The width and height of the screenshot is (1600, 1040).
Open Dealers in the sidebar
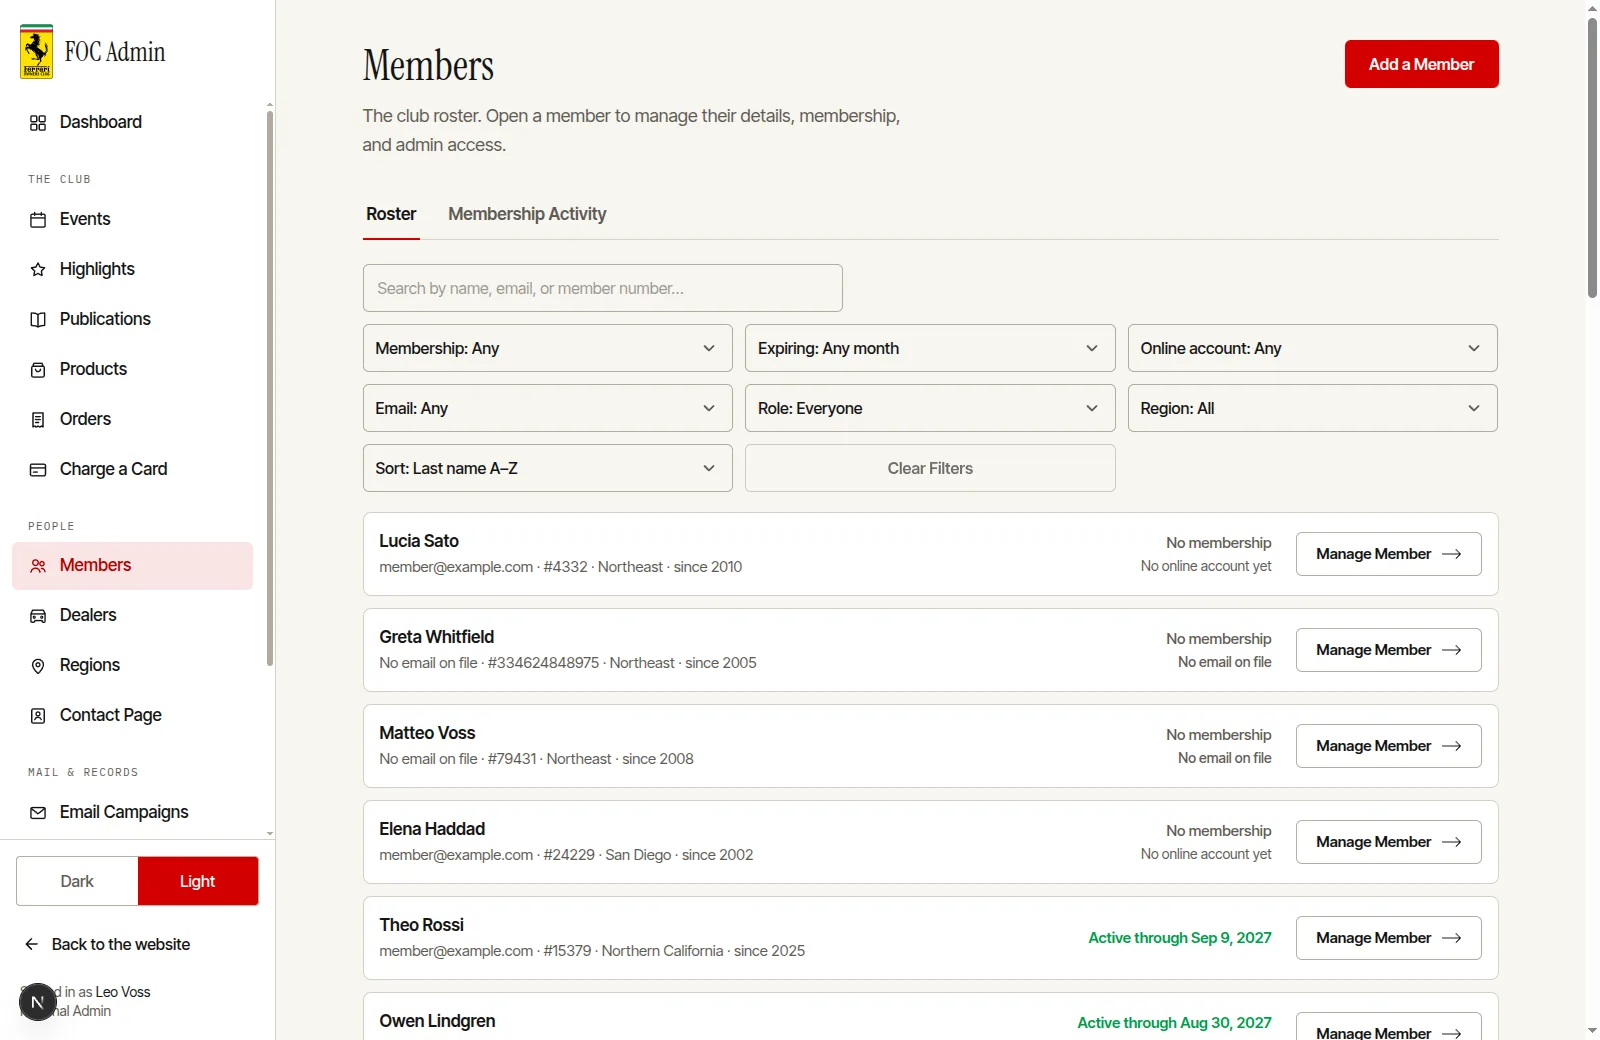tap(132, 615)
